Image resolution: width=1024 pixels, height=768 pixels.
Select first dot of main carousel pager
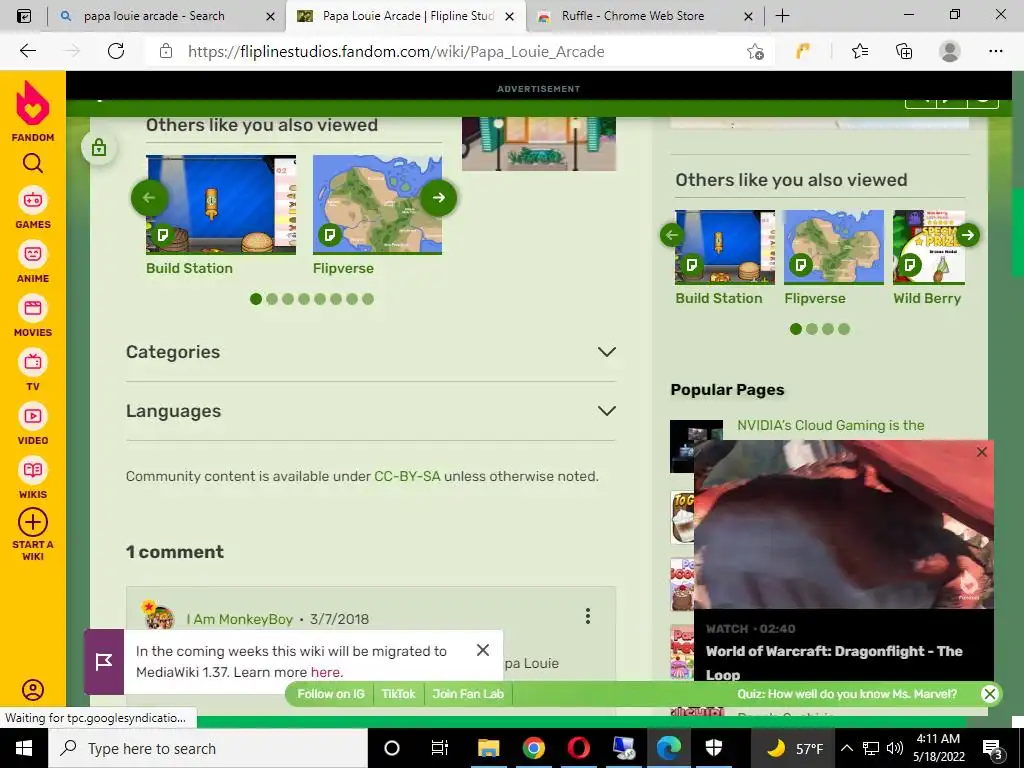256,299
